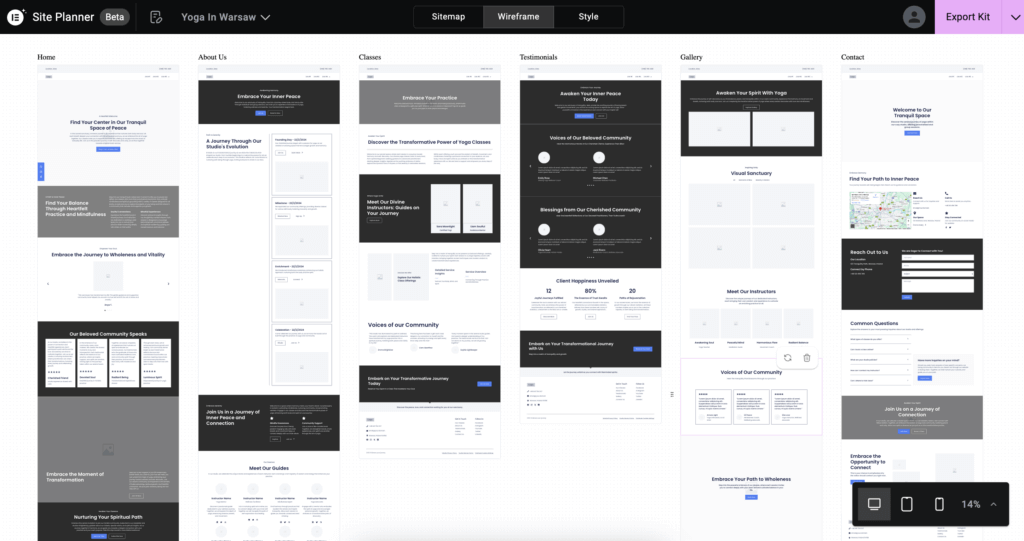Switch to the Style tab
The width and height of the screenshot is (1024, 541).
pos(589,17)
